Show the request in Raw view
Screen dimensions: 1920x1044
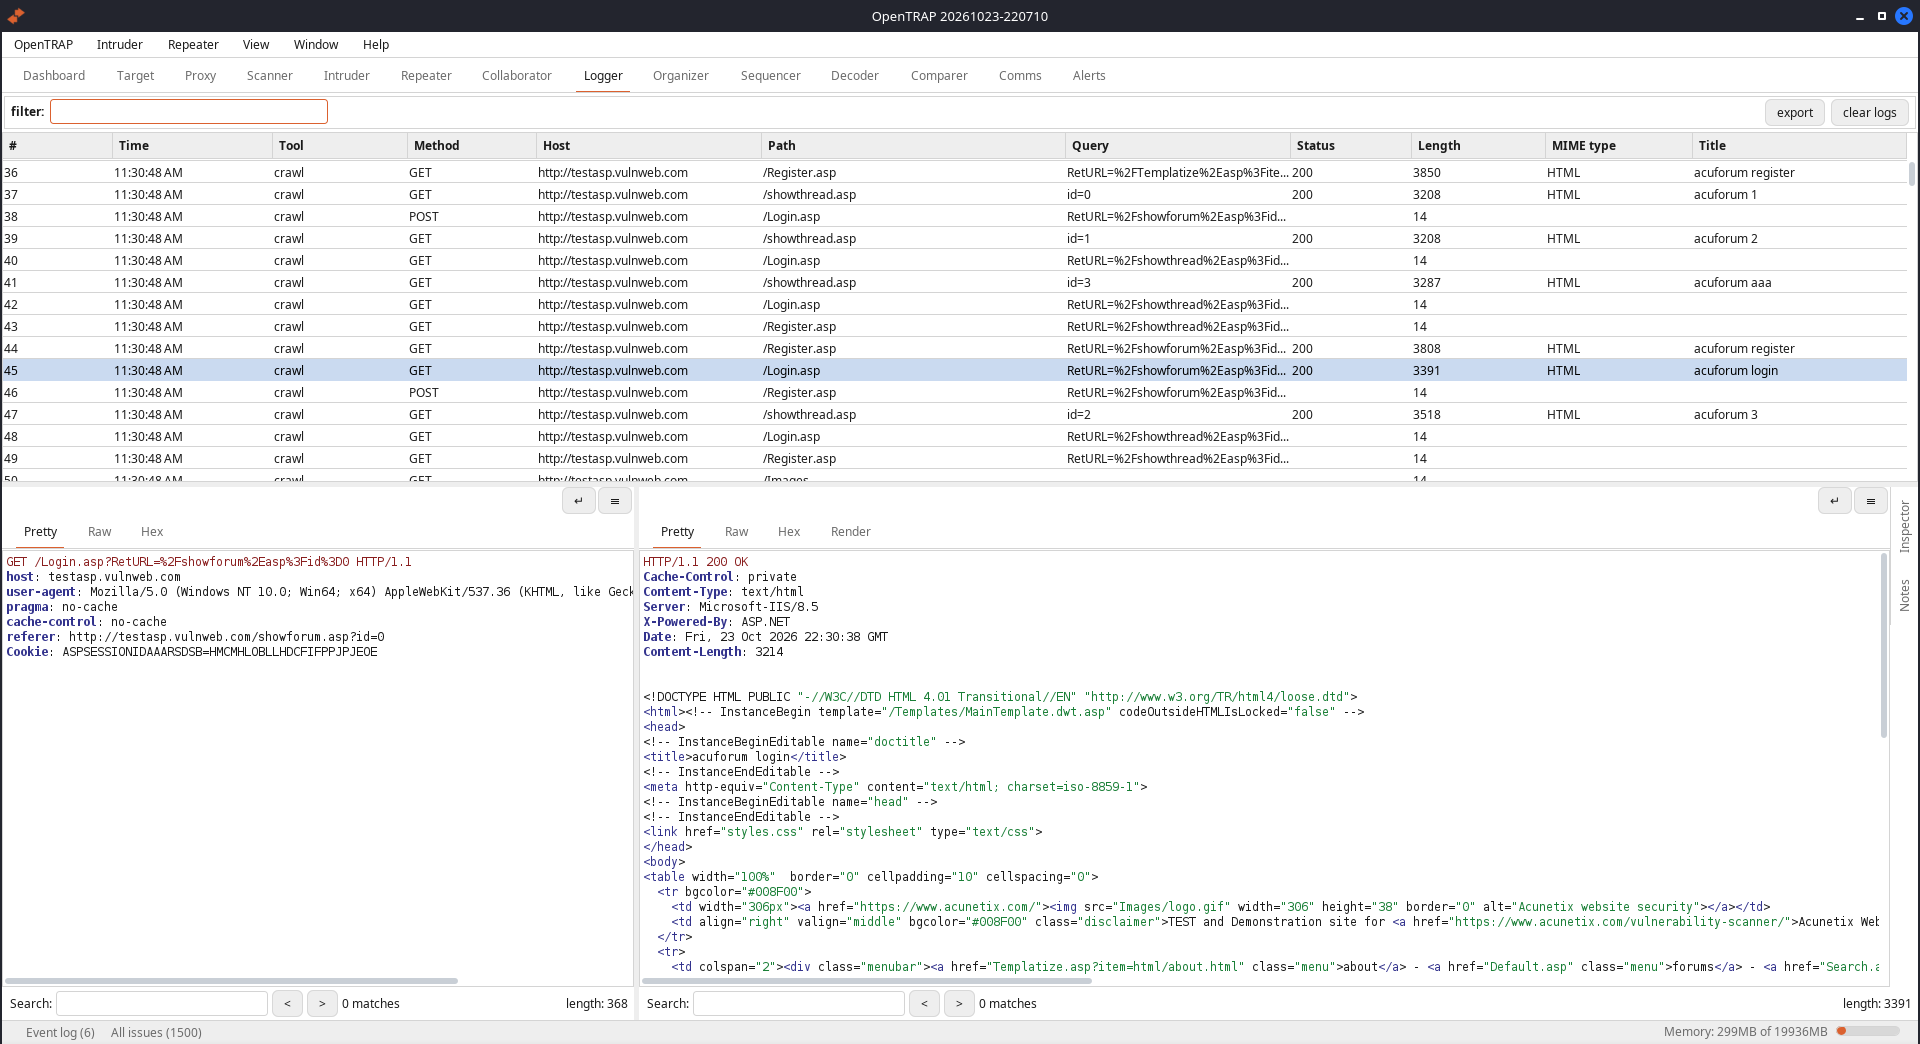99,532
